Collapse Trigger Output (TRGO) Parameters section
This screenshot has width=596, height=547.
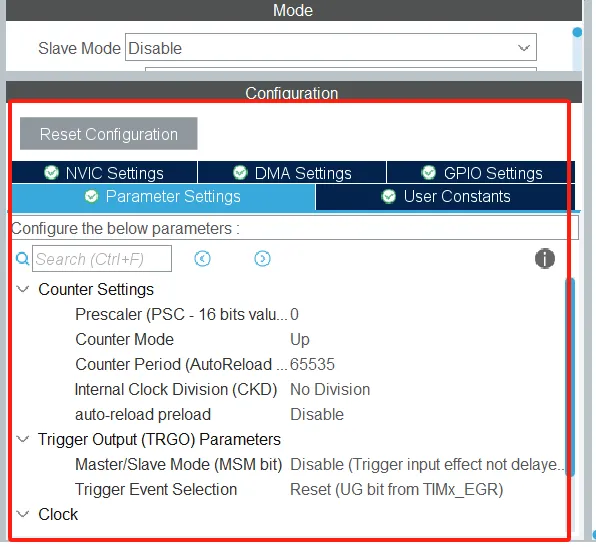(x=23, y=440)
